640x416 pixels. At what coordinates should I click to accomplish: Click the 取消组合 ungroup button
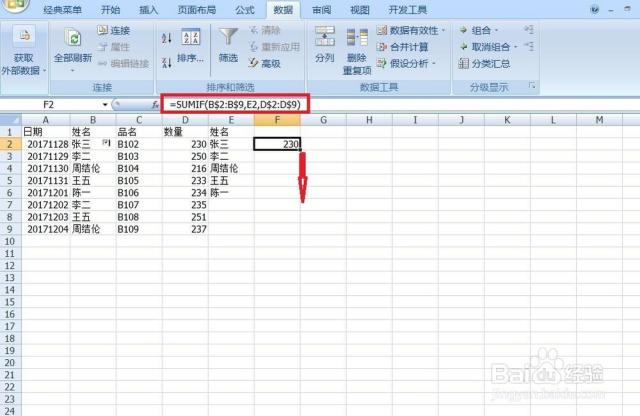(x=484, y=46)
